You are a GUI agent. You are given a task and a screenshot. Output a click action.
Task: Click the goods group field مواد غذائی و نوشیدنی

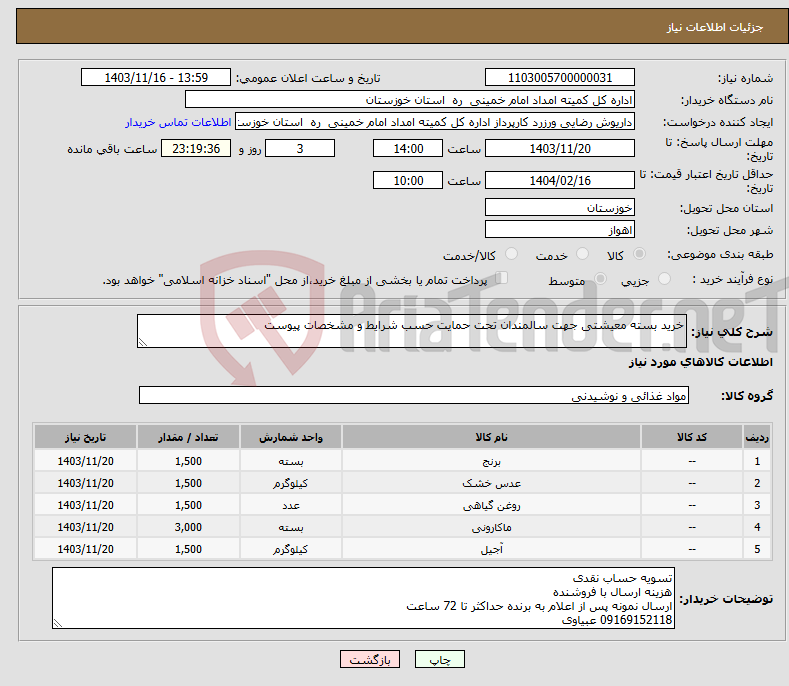[x=414, y=396]
